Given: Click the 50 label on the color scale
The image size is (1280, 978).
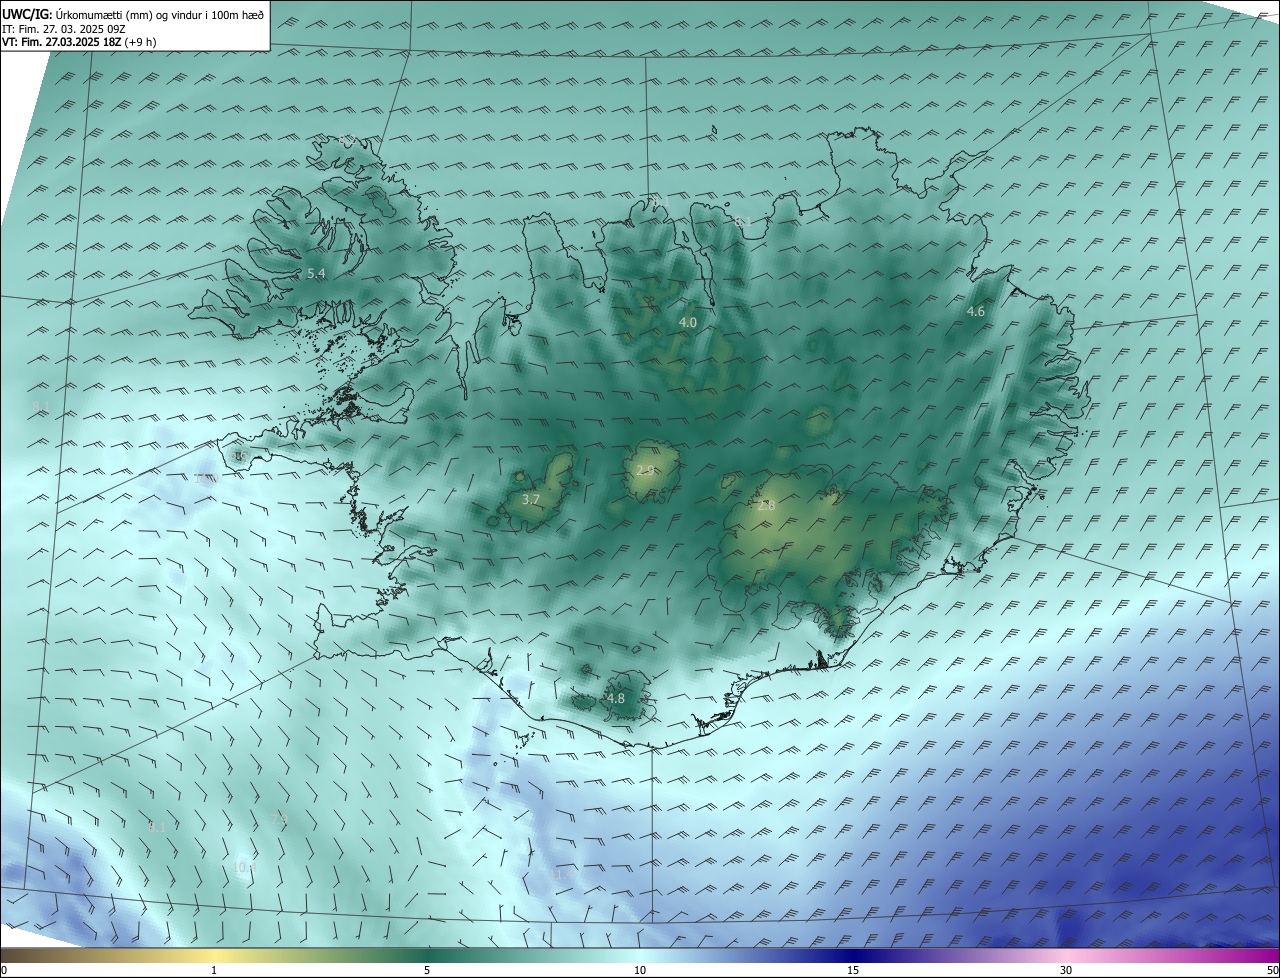Looking at the screenshot, I should click(1272, 970).
